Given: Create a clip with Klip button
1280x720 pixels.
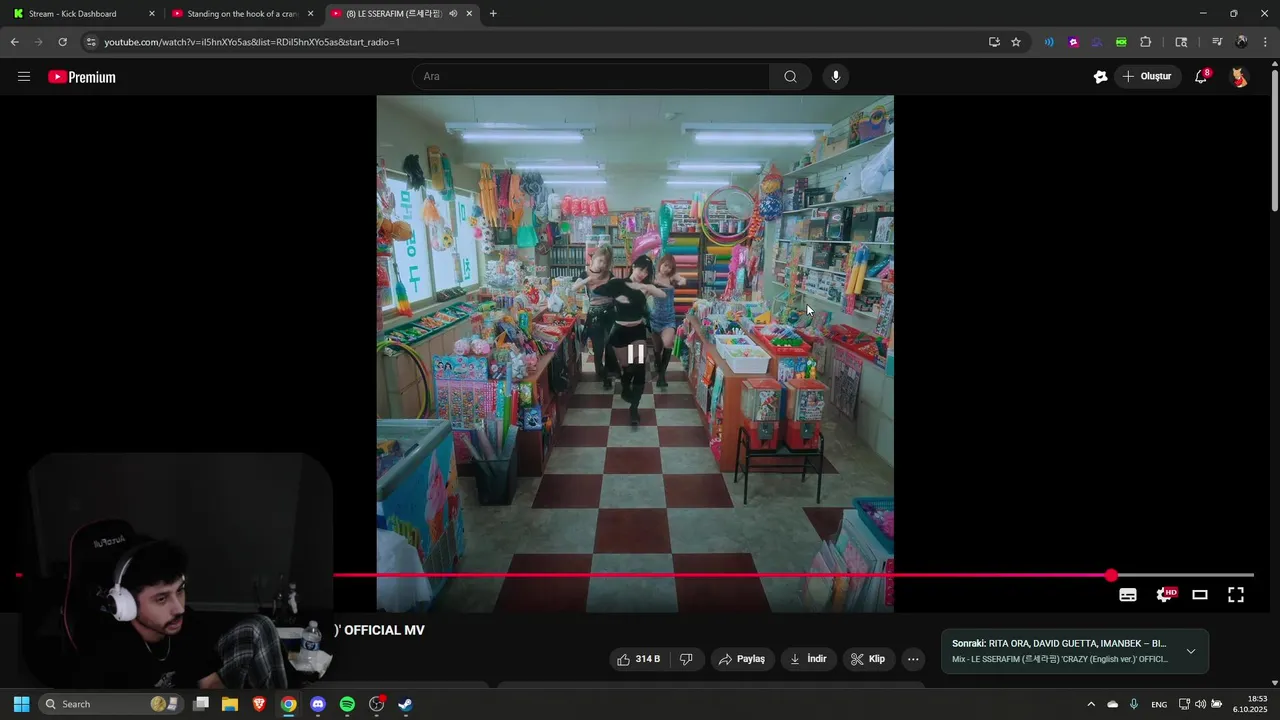Looking at the screenshot, I should (x=868, y=659).
